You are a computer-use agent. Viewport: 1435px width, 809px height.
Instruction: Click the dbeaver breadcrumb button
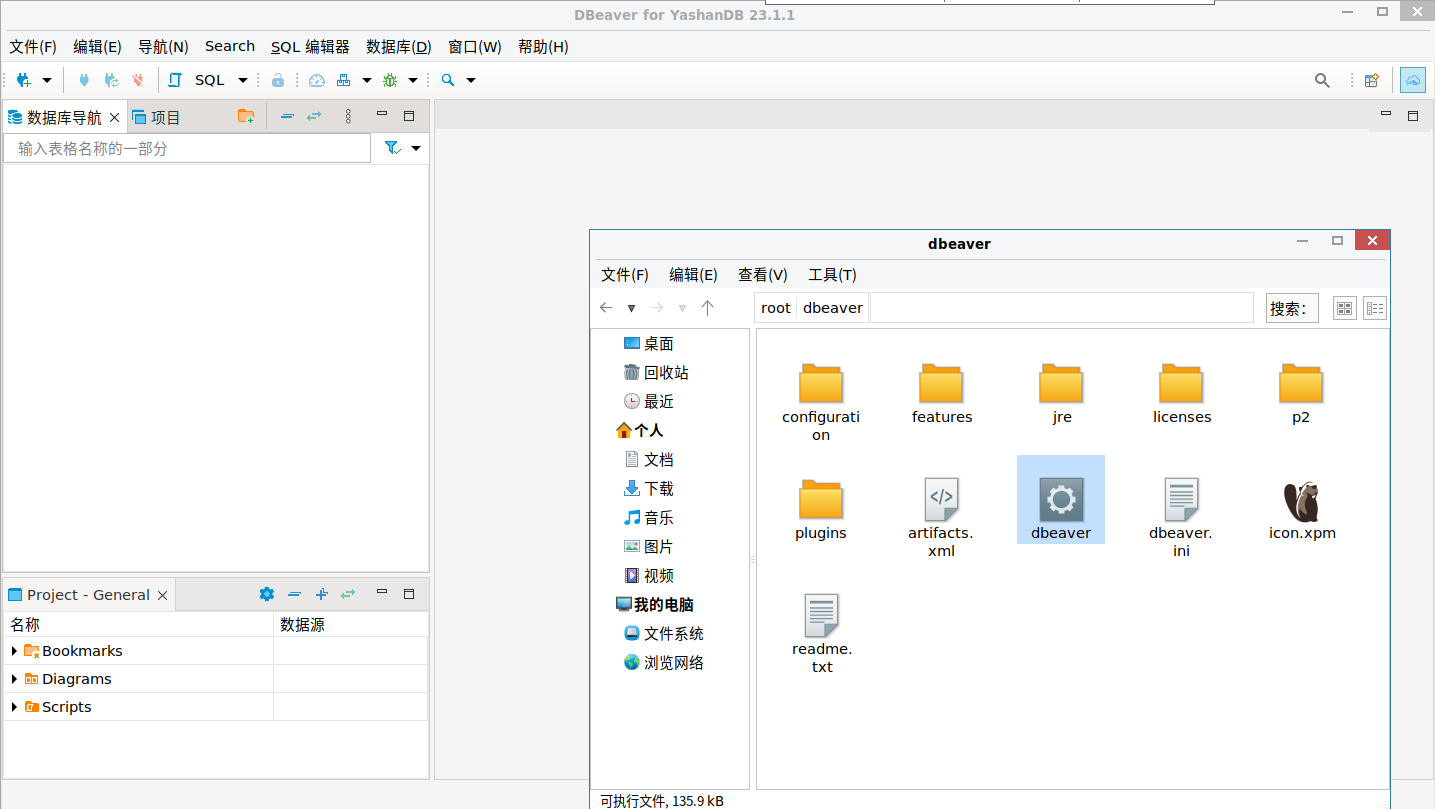833,308
